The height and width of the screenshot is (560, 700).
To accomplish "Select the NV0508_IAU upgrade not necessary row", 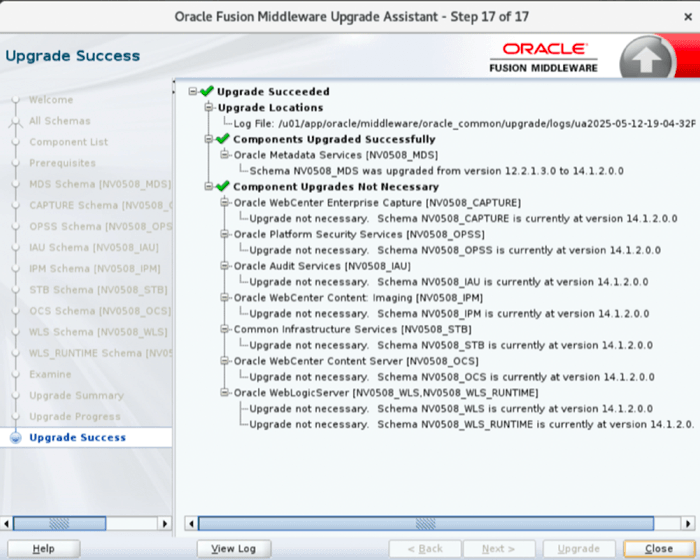I will click(449, 282).
